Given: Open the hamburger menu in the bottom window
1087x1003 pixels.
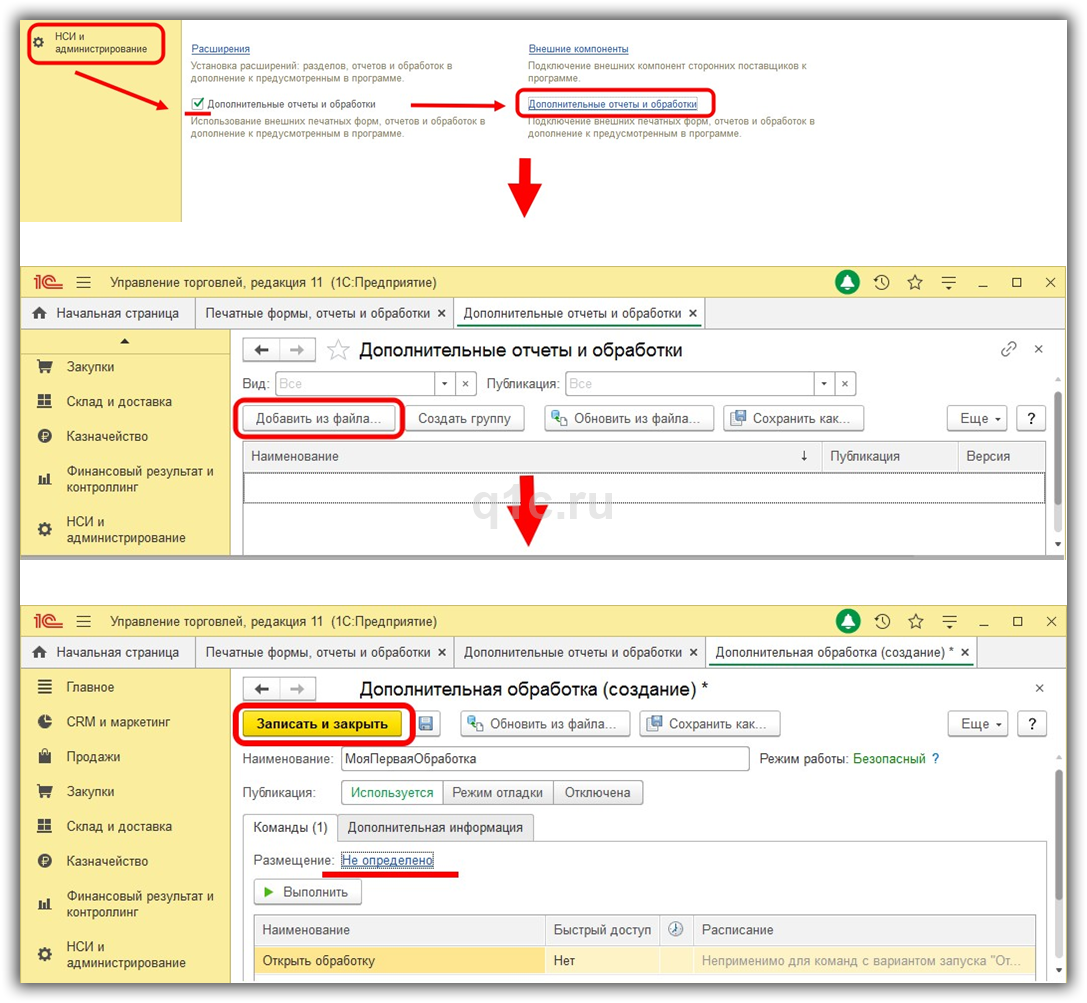Looking at the screenshot, I should tap(84, 621).
